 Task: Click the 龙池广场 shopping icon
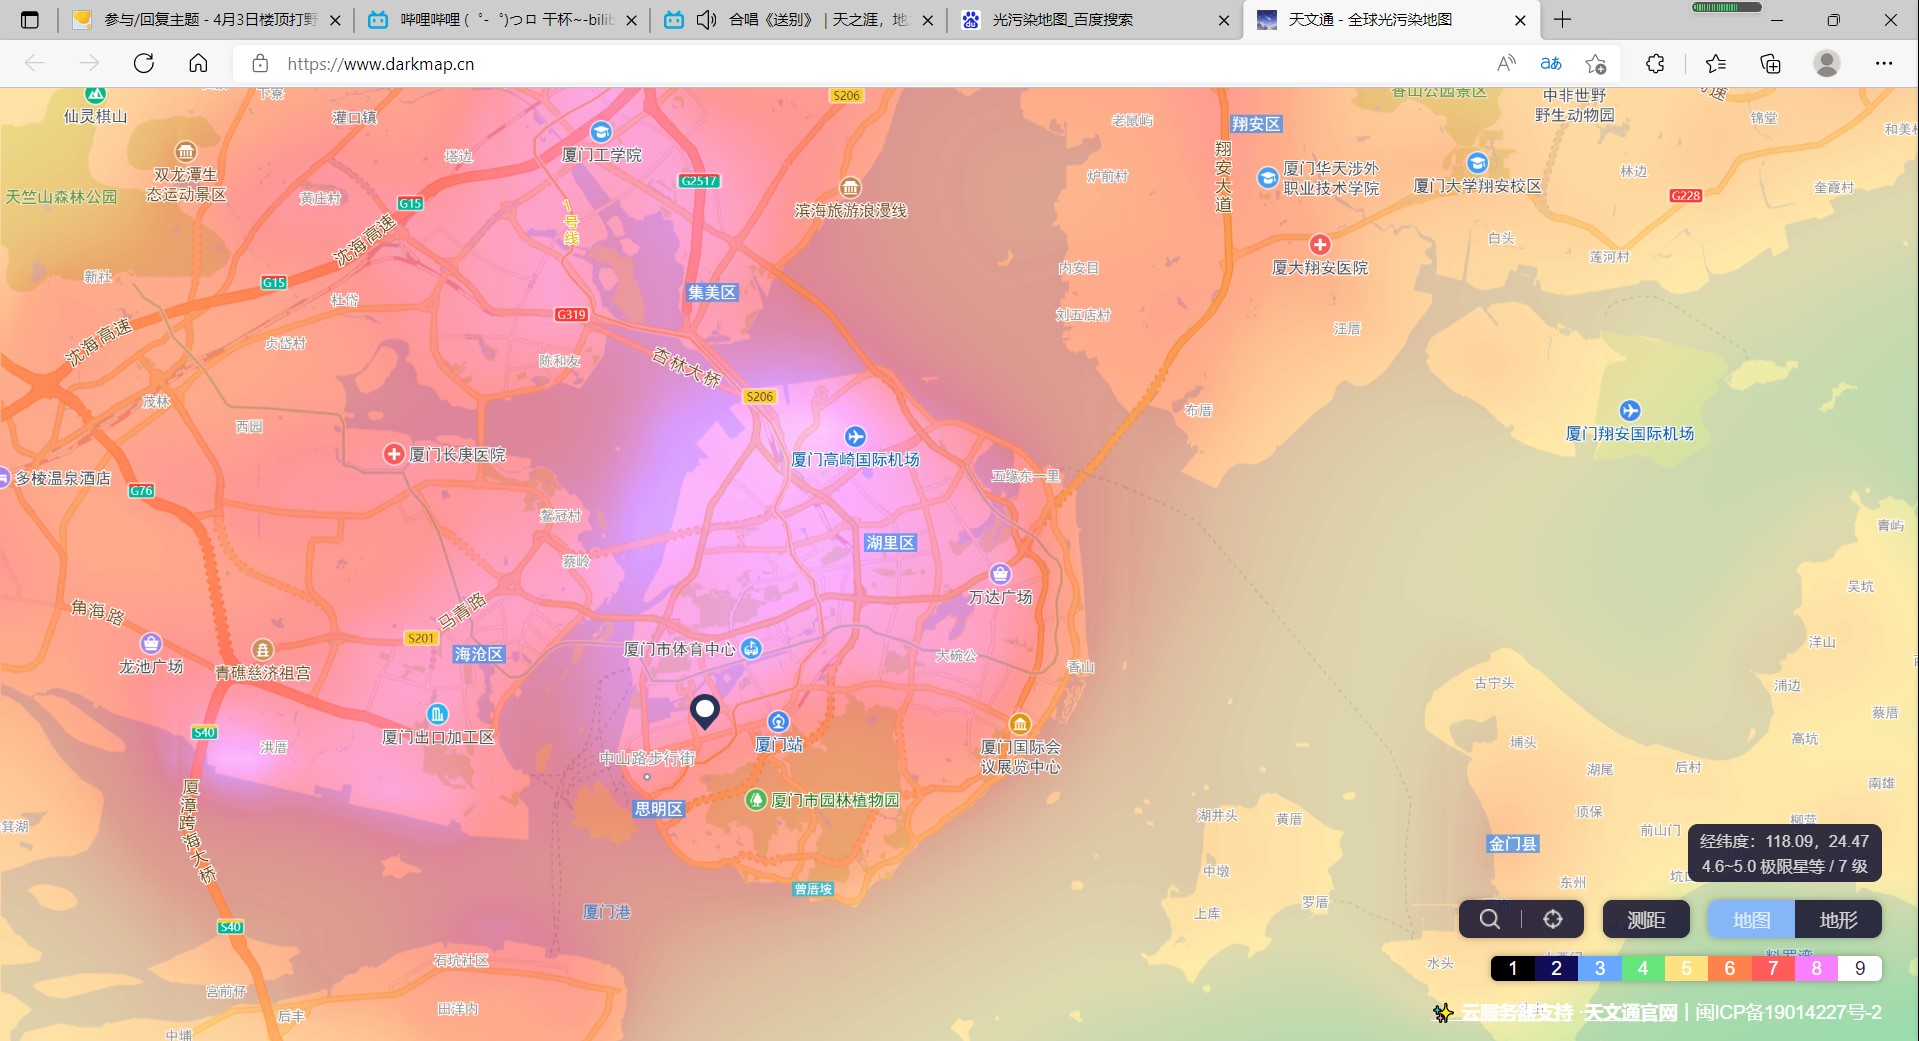coord(151,643)
